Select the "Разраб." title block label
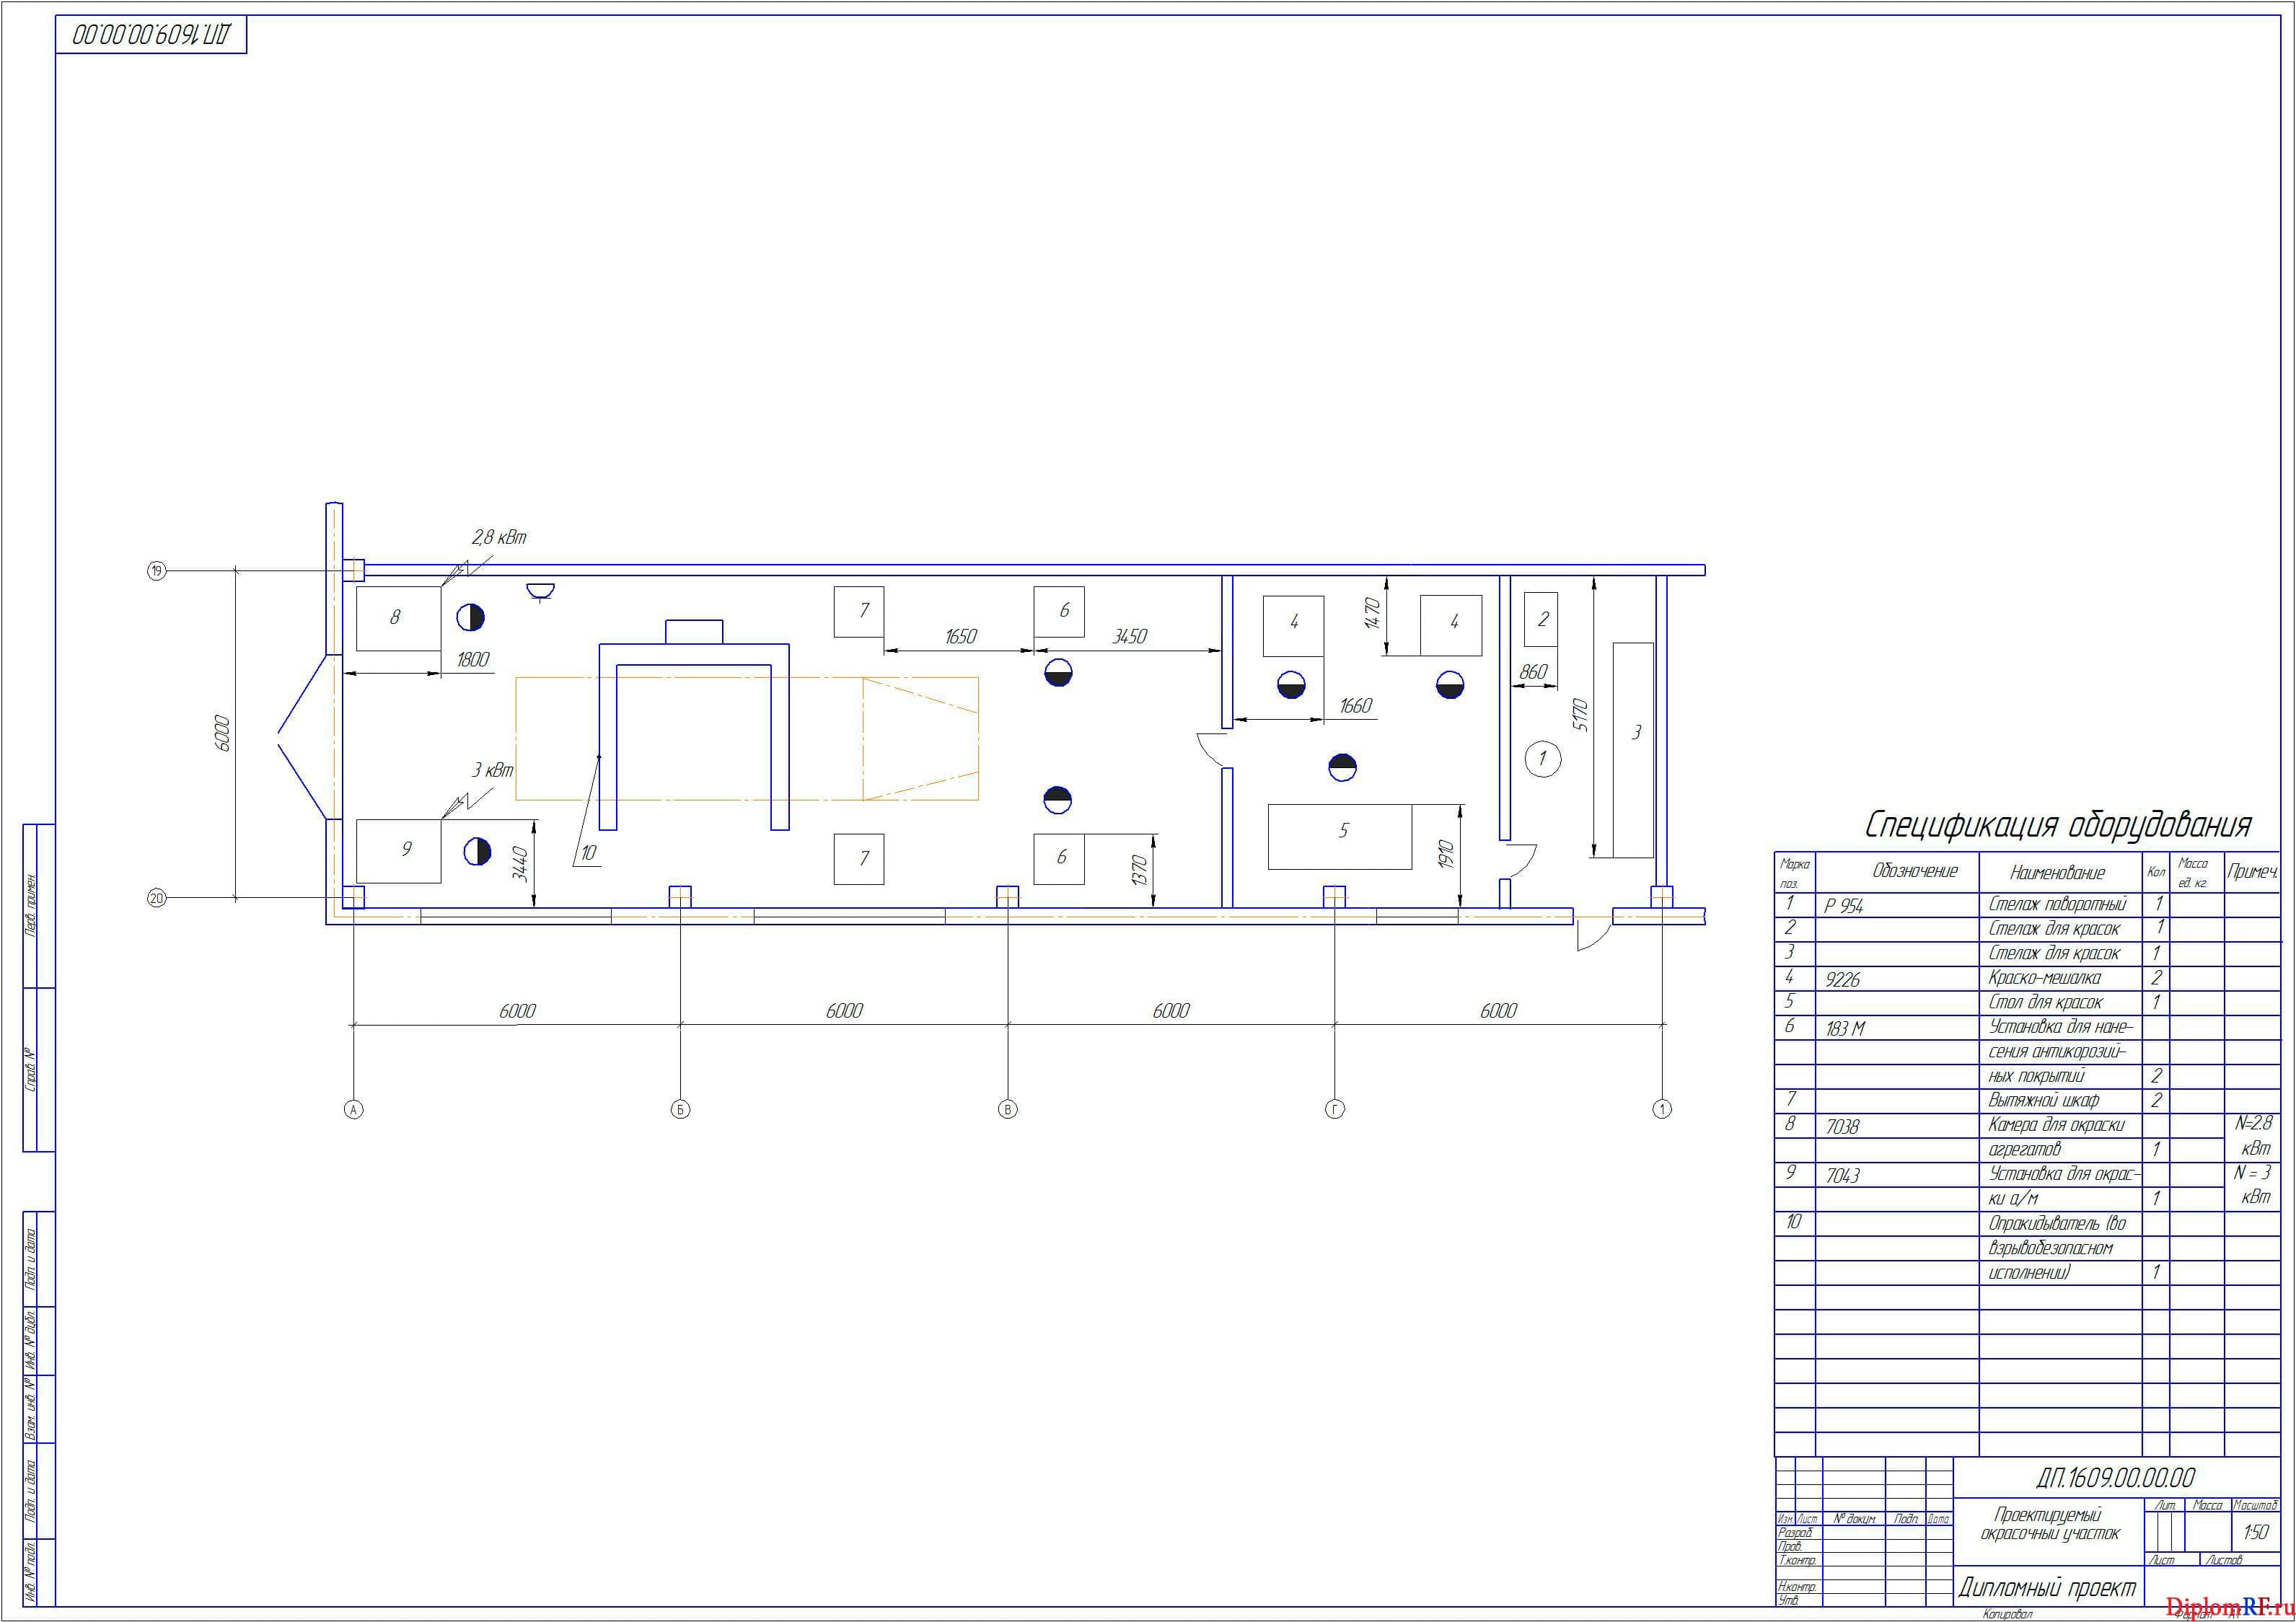The width and height of the screenshot is (2296, 1622). pyautogui.click(x=1795, y=1532)
